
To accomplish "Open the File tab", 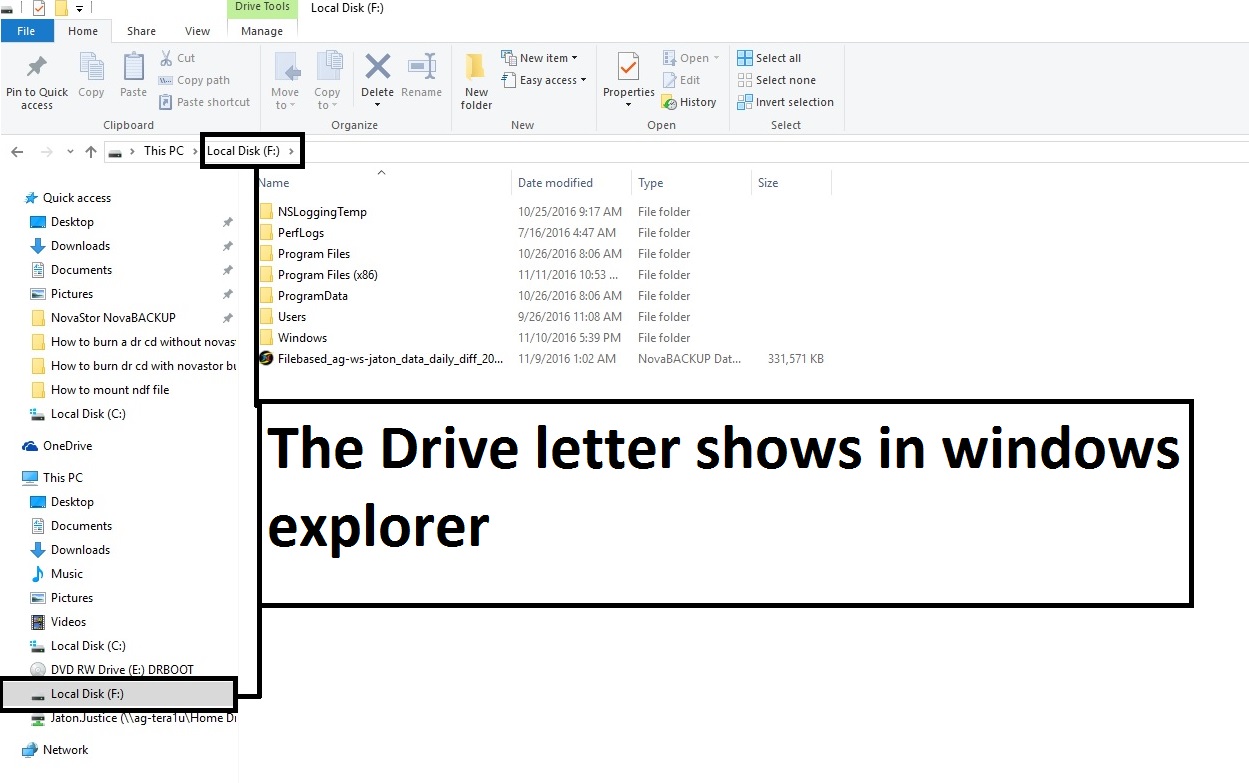I will pos(26,31).
